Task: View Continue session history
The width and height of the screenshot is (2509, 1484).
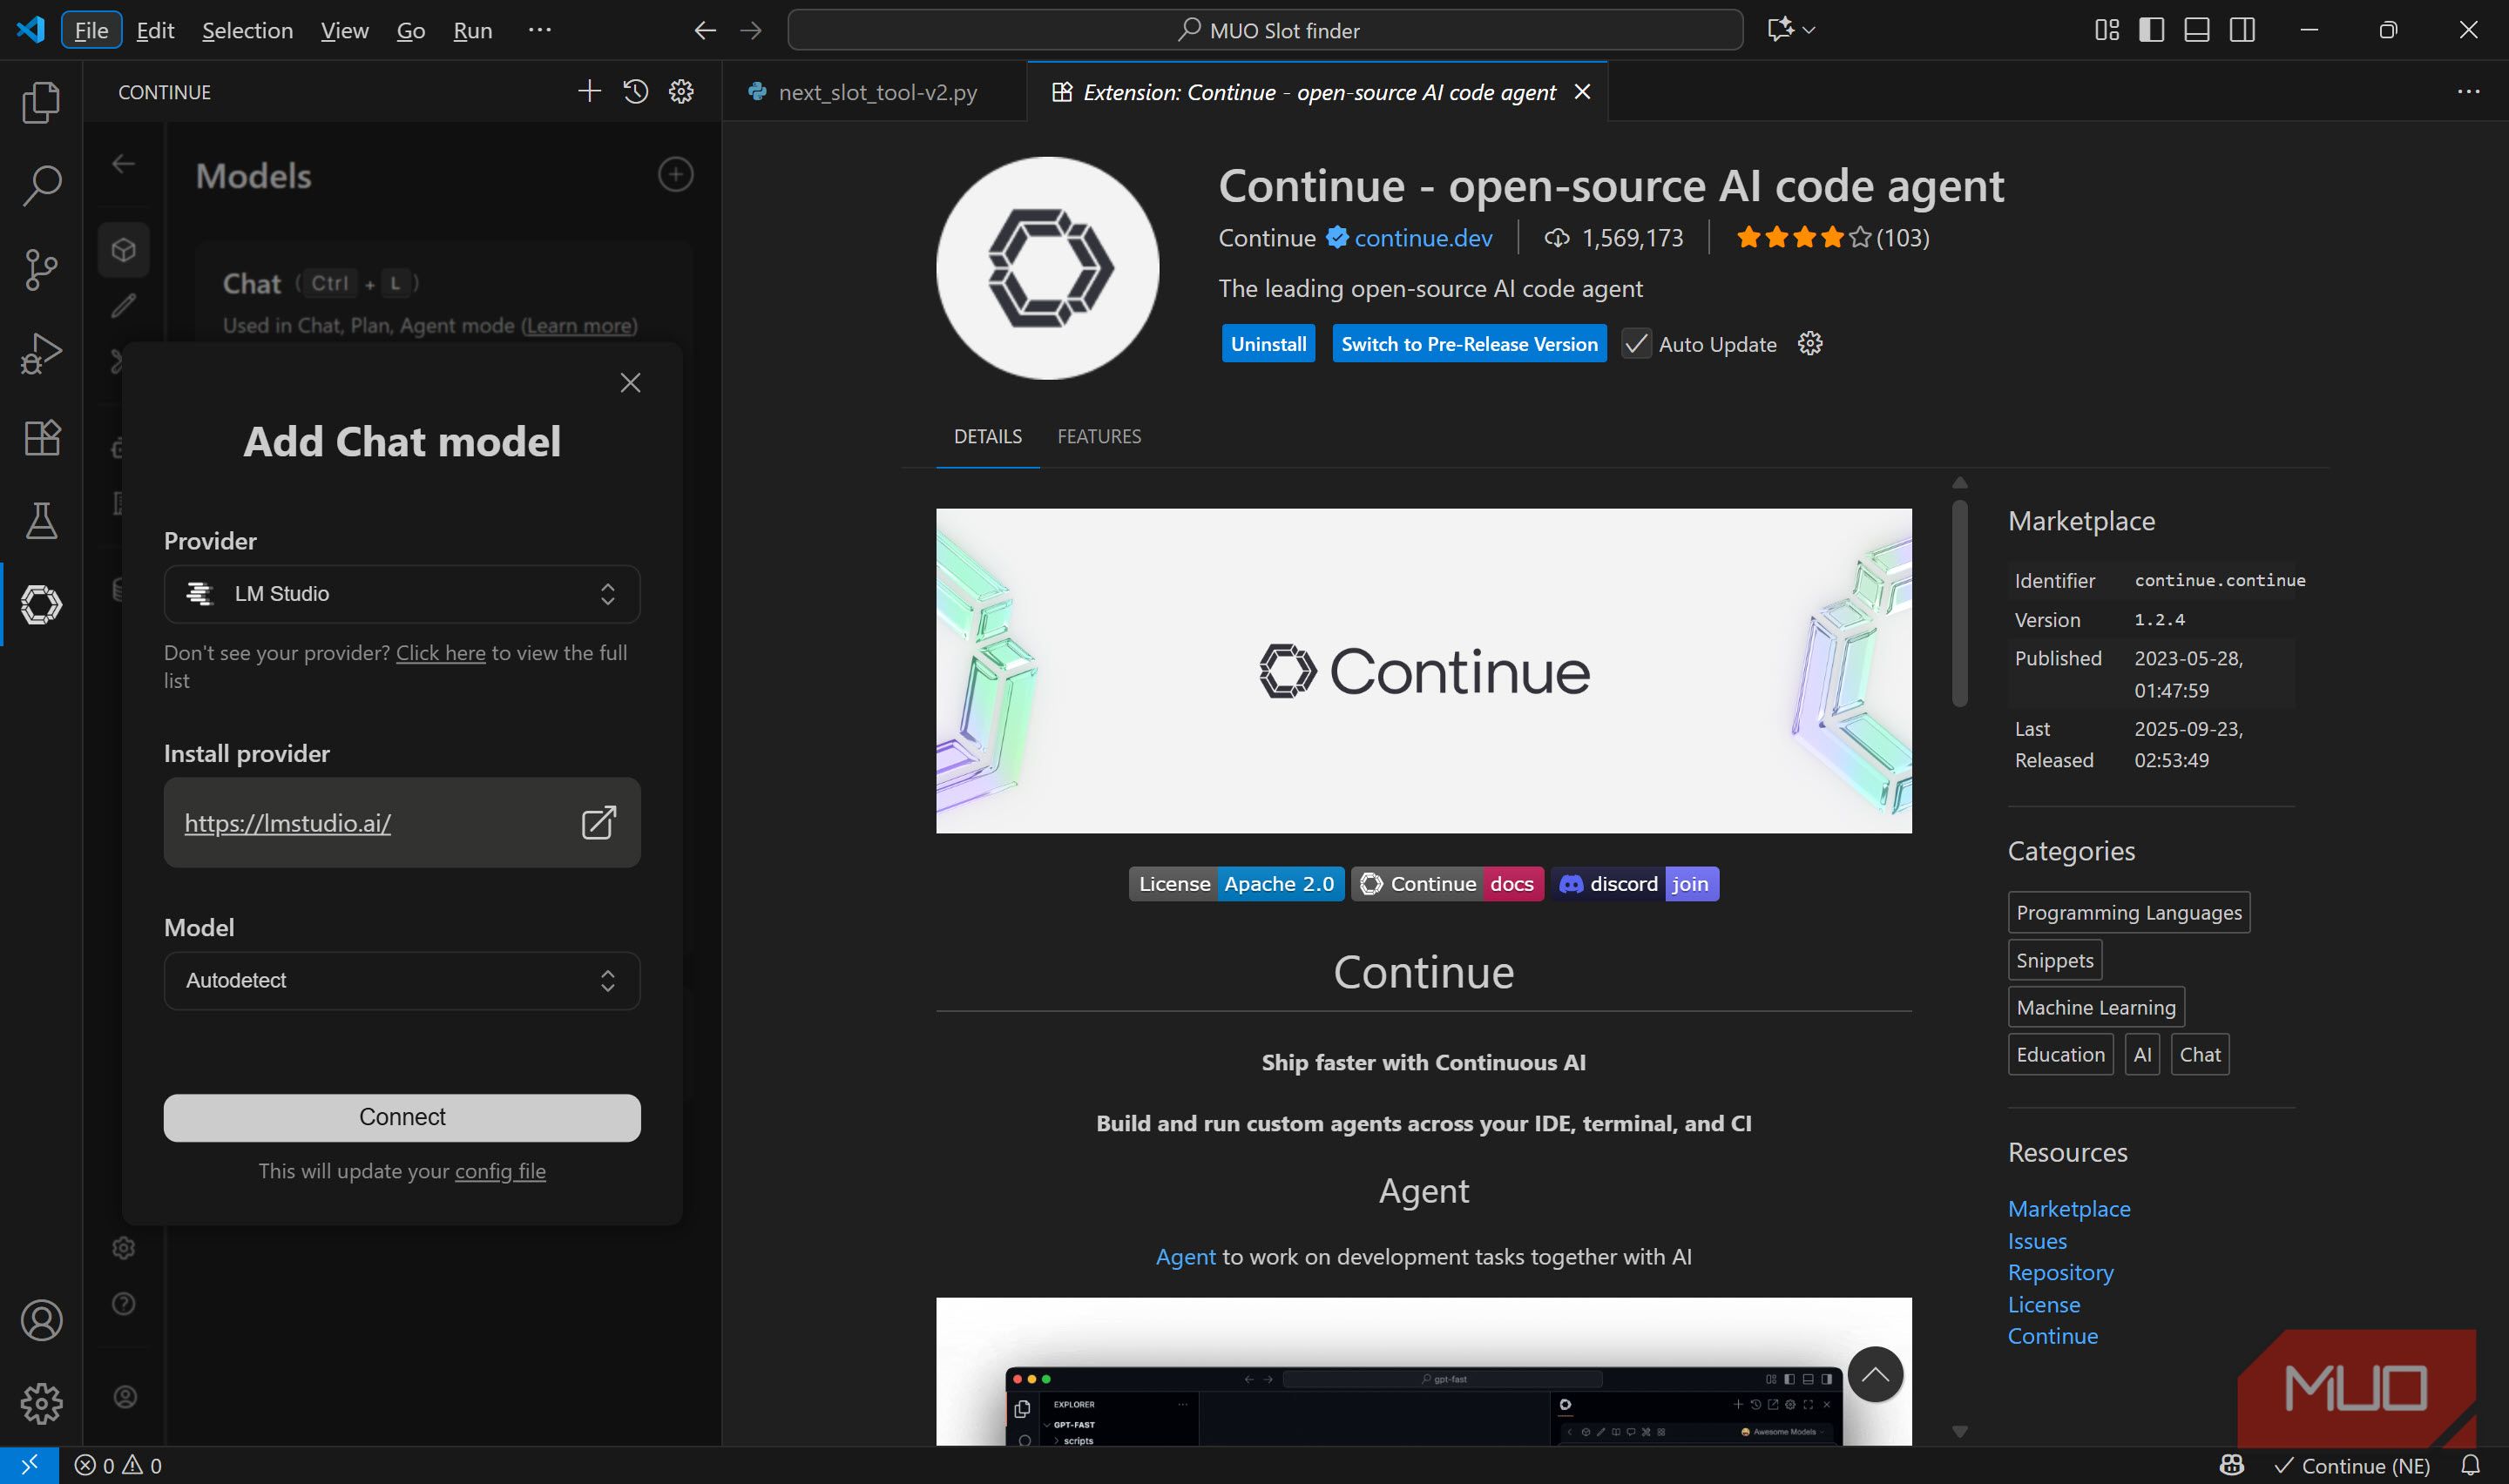Action: coord(635,92)
